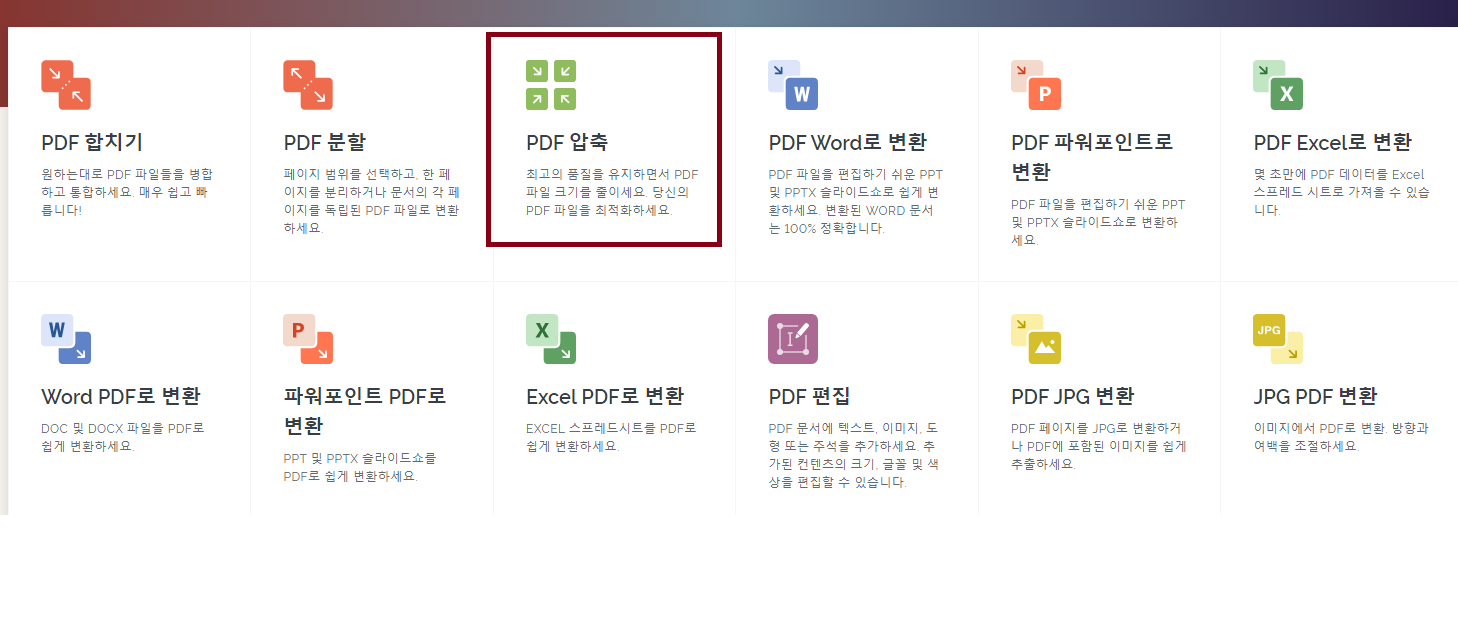Click the PDF 분할 split arrows icon
This screenshot has width=1458, height=629.
(307, 85)
